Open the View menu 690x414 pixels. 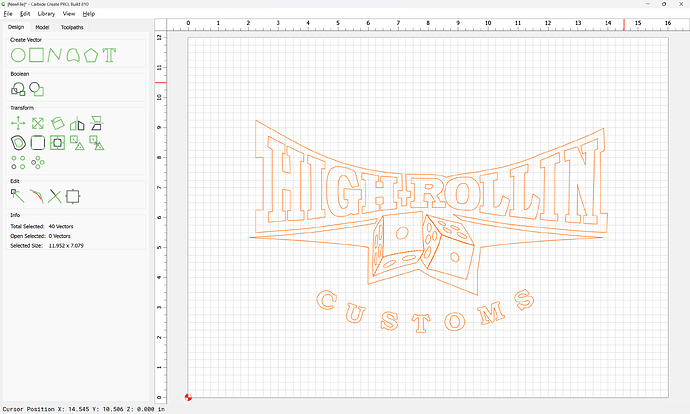point(69,14)
